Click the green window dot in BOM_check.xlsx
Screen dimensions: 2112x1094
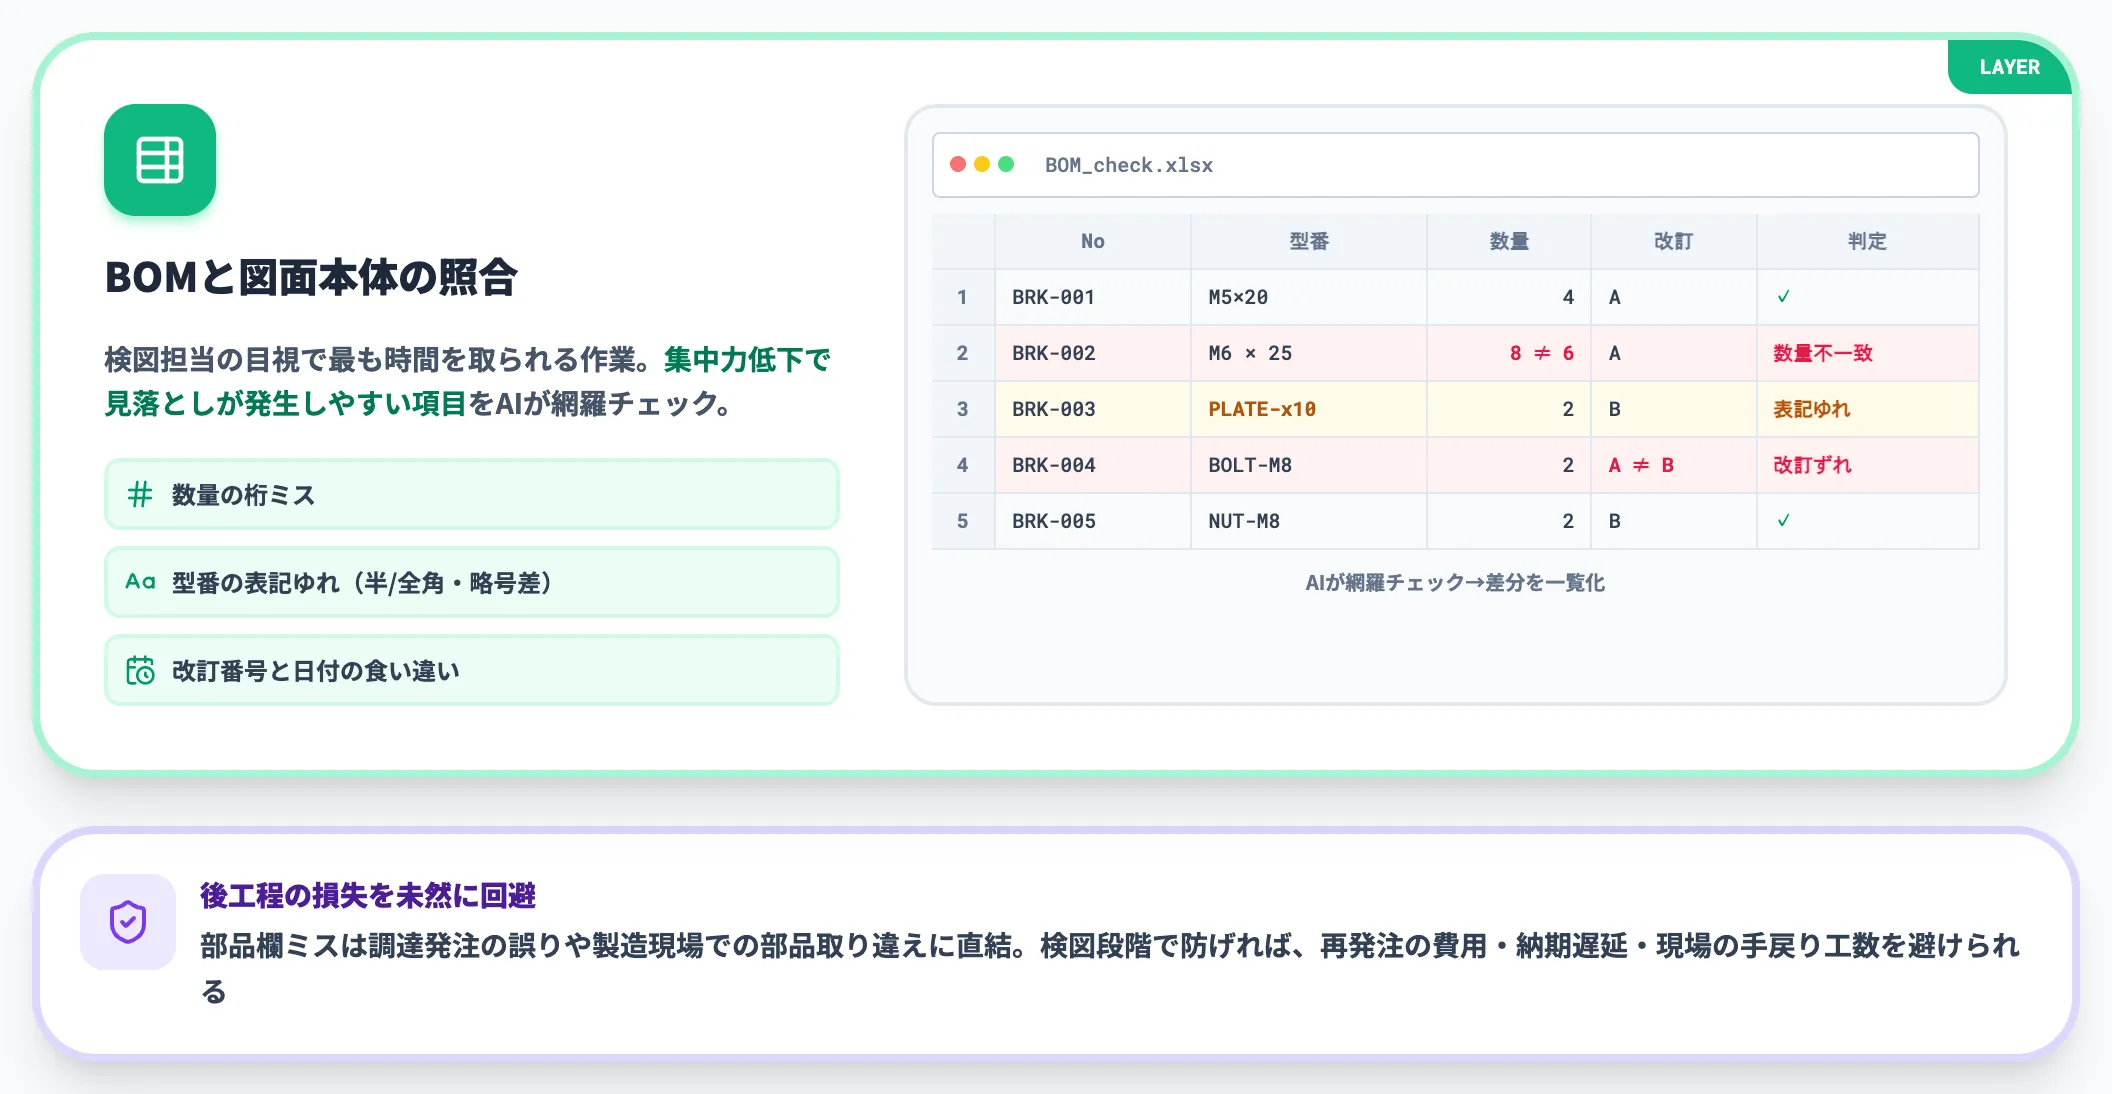pyautogui.click(x=1006, y=164)
